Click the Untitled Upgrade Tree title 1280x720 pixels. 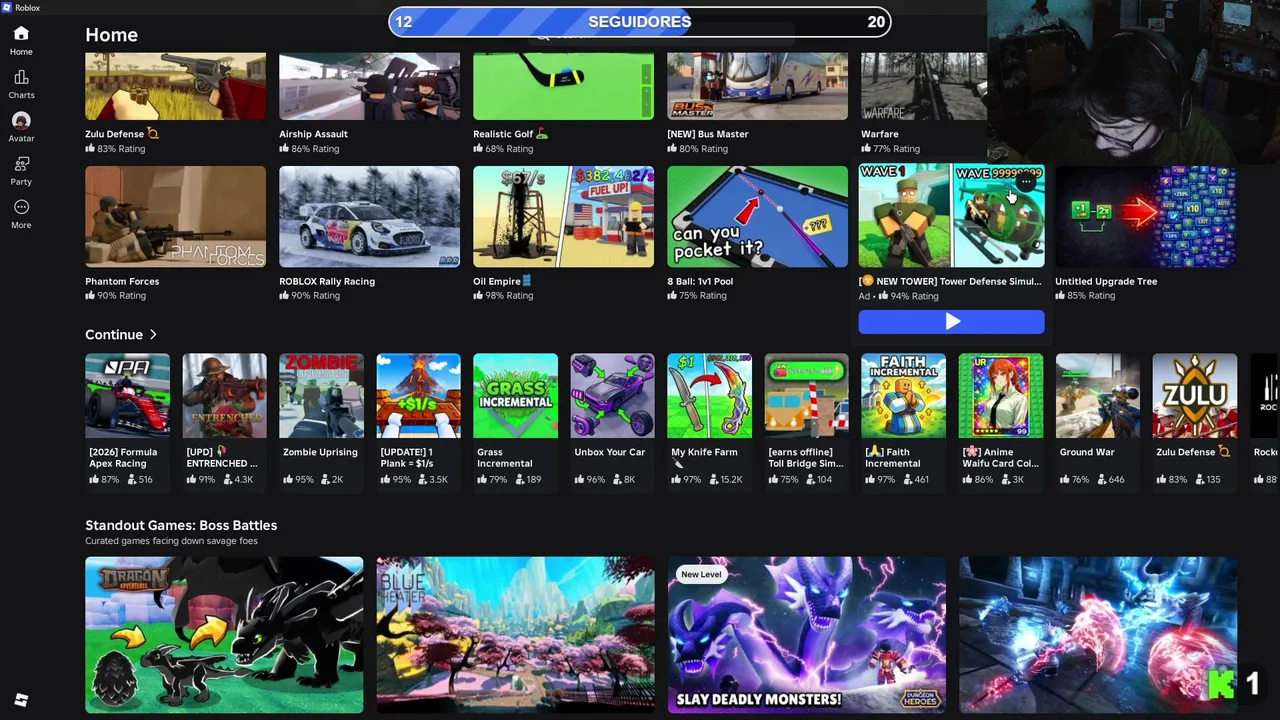(x=1106, y=281)
